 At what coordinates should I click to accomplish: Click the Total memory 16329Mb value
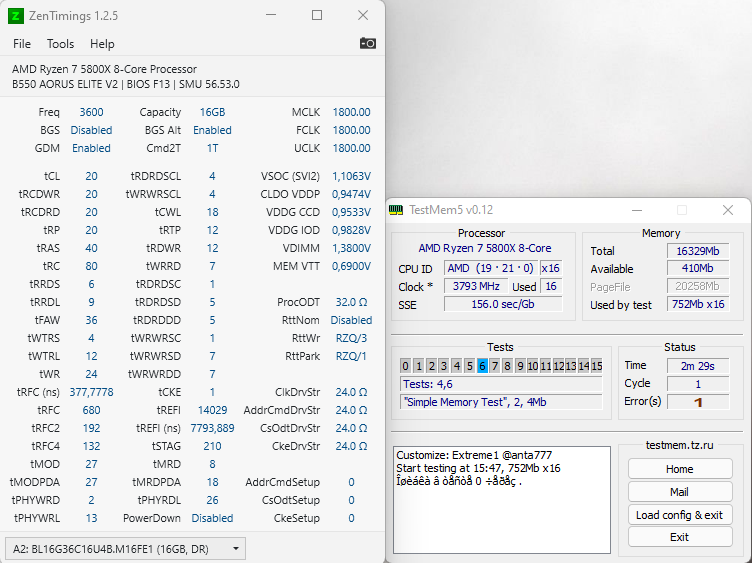click(698, 251)
